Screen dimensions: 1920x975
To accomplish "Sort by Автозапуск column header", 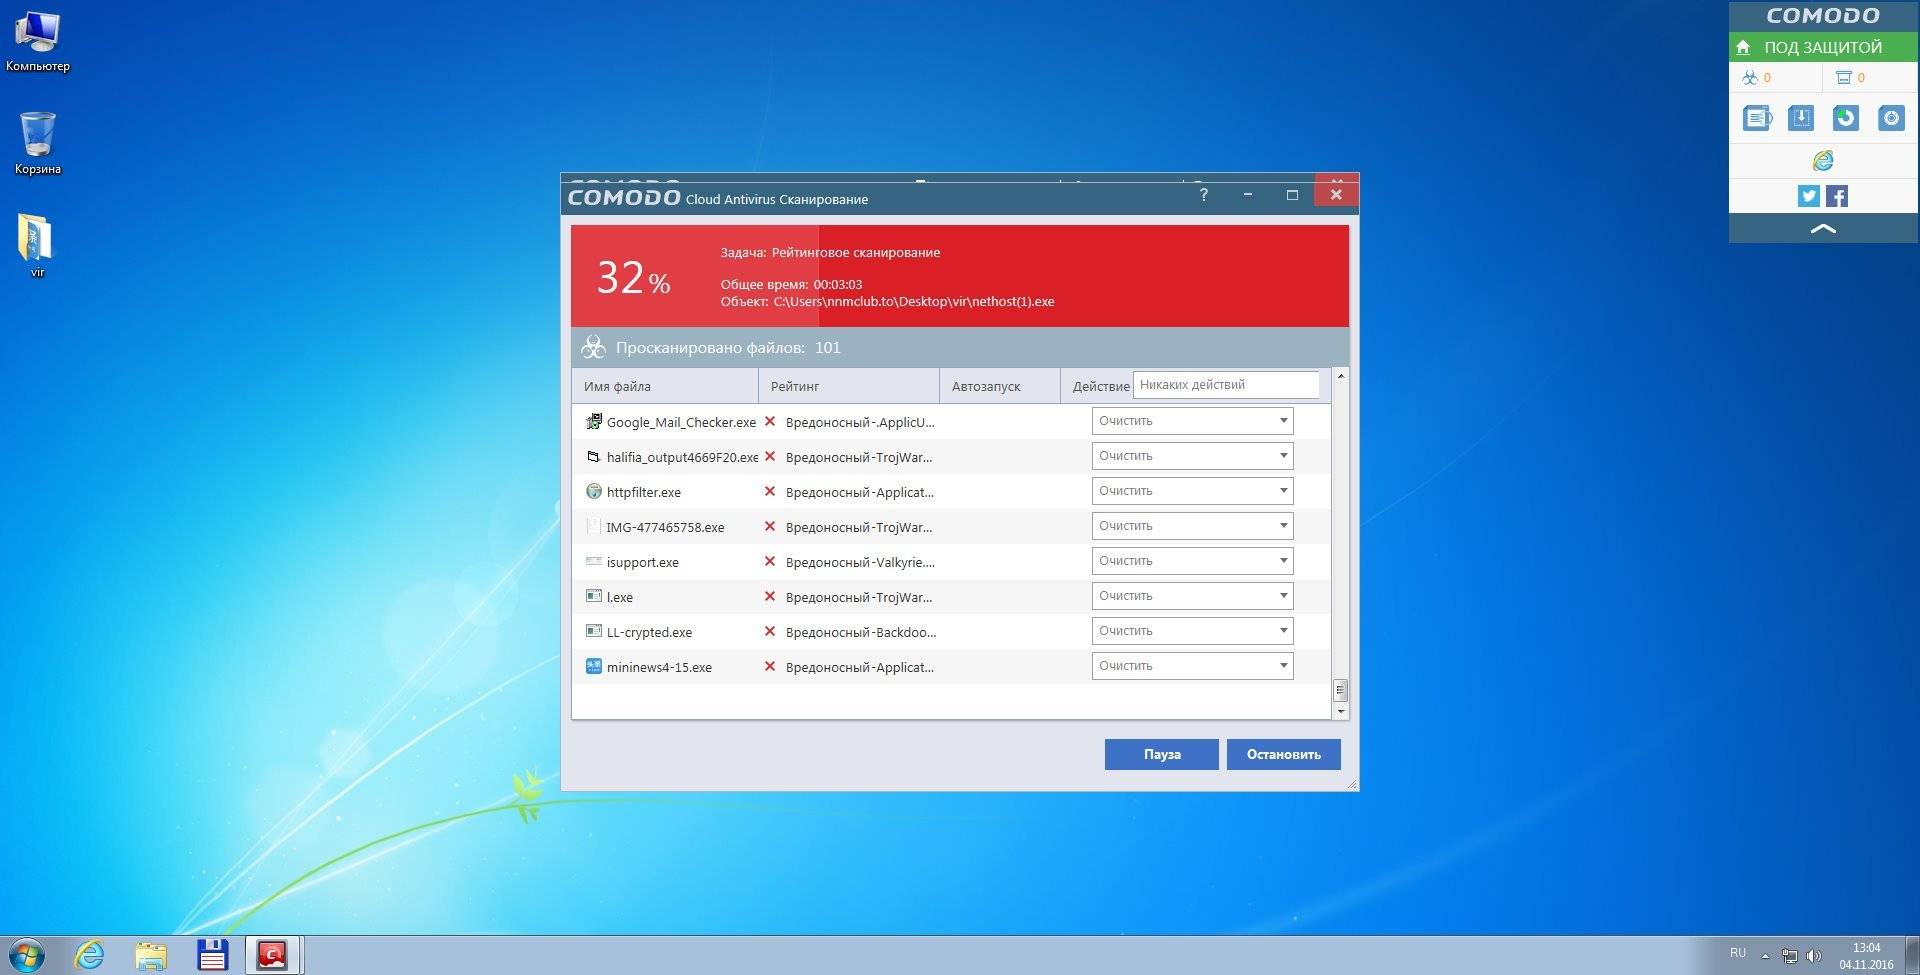I will point(1000,386).
